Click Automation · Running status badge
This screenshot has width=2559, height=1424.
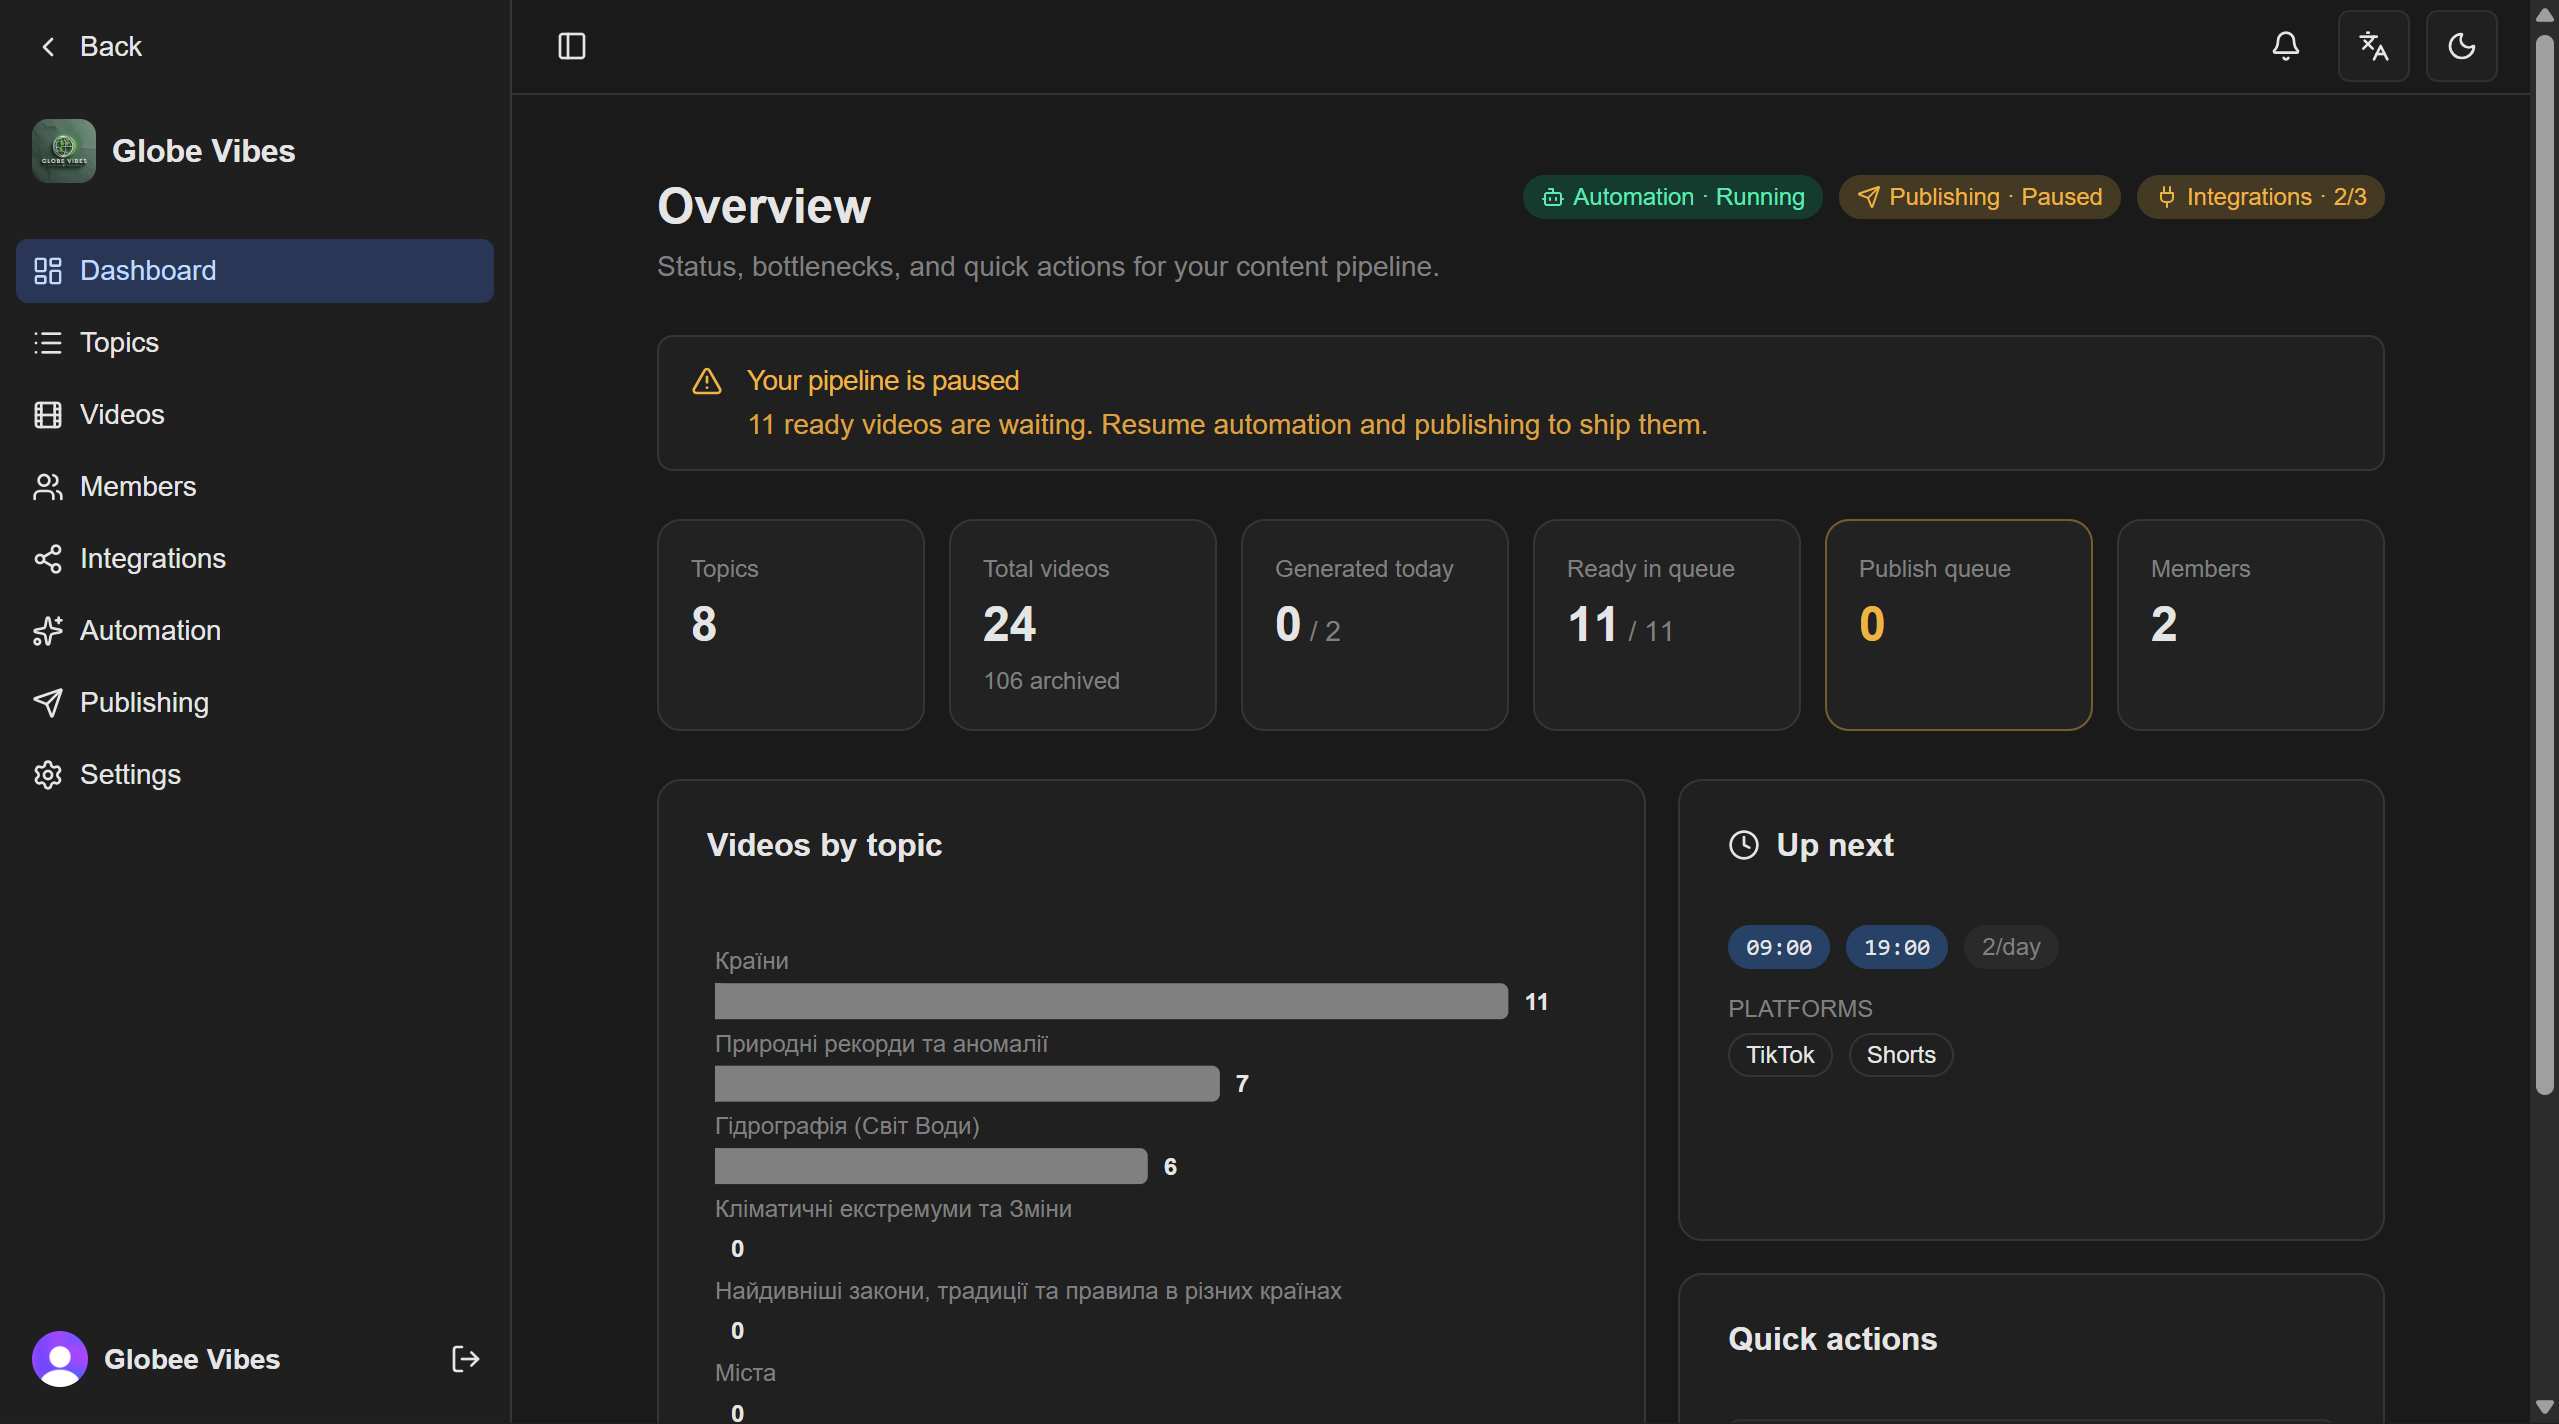pos(1672,197)
